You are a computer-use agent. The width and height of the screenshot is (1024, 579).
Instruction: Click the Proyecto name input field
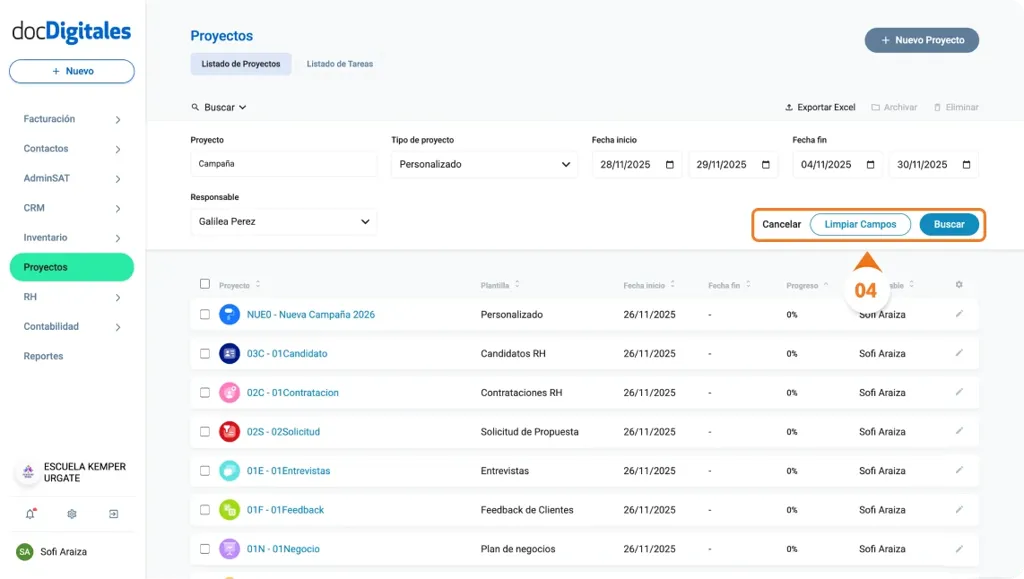(283, 165)
